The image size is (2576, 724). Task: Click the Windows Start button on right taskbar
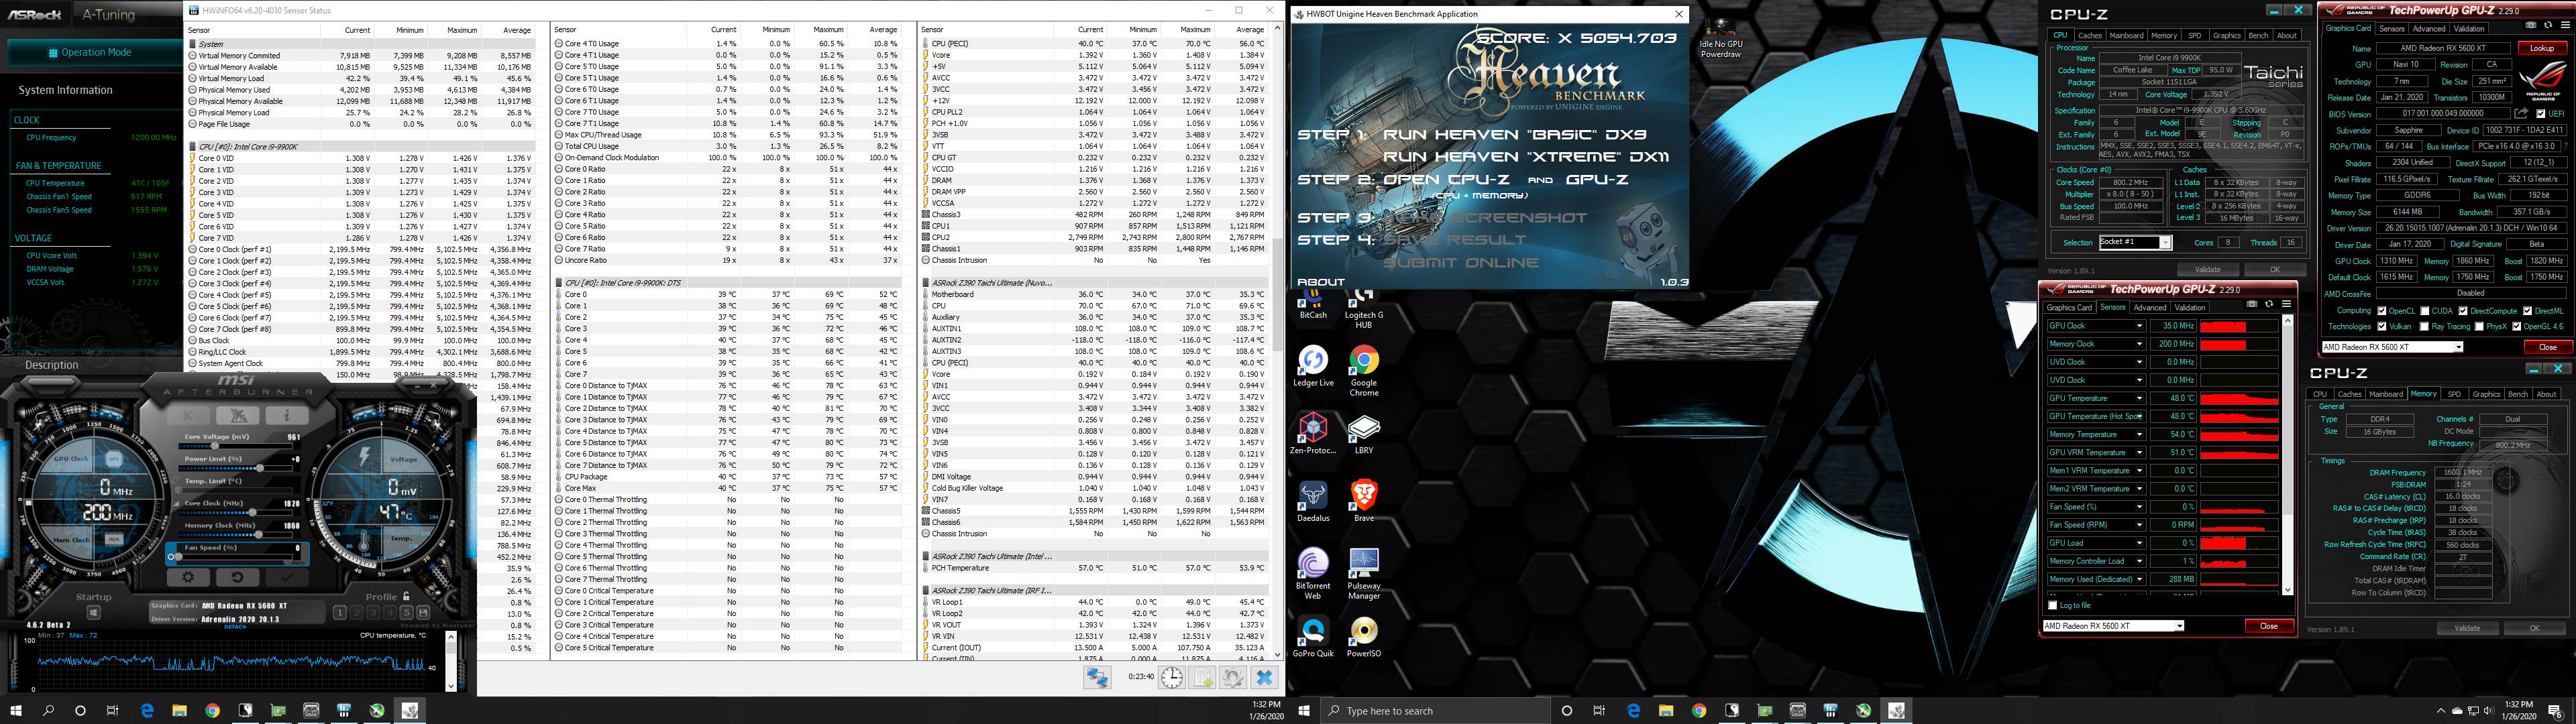[x=1304, y=711]
